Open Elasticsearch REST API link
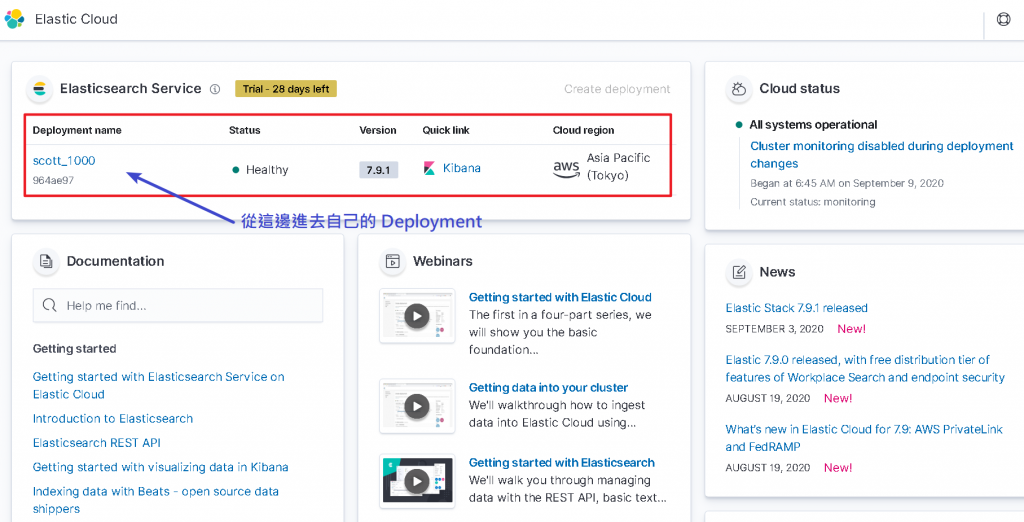 point(97,443)
